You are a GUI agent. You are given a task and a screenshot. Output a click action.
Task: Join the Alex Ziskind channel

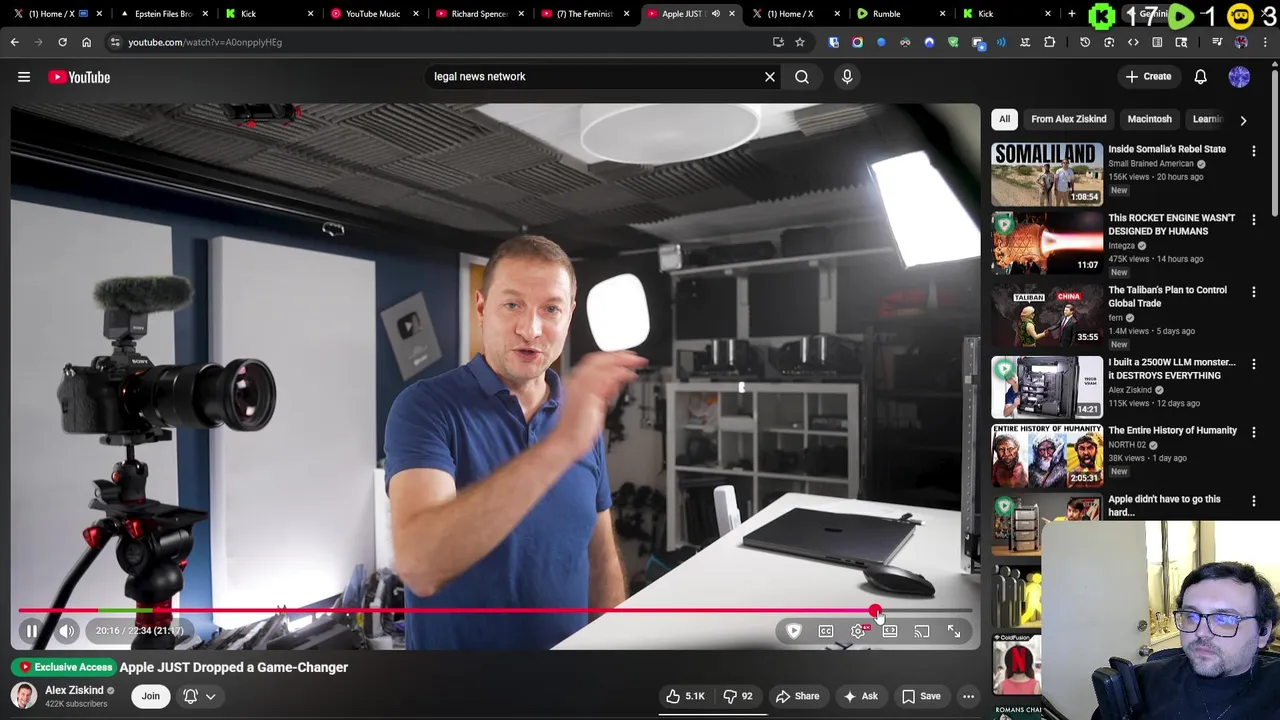point(150,696)
